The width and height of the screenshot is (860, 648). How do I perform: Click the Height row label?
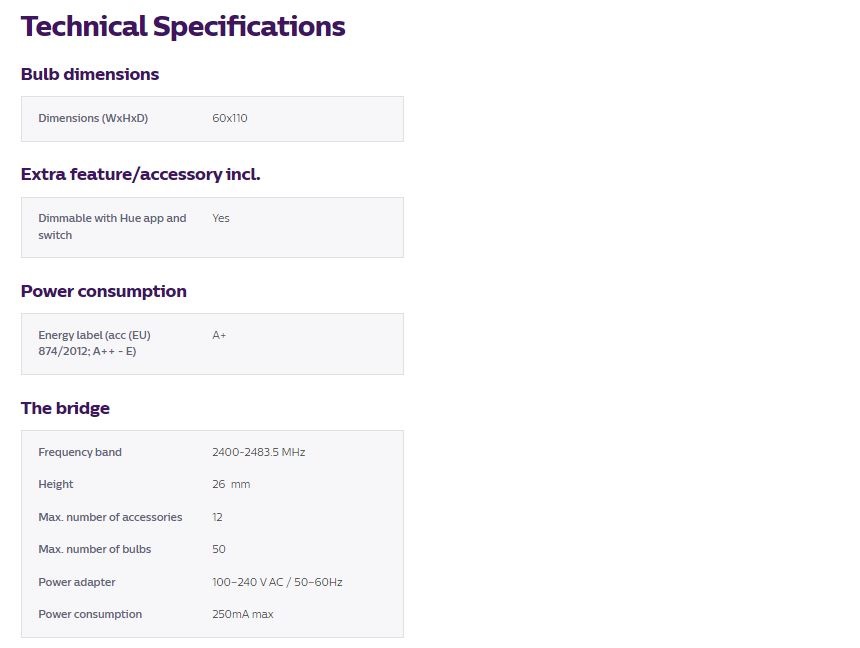point(56,484)
